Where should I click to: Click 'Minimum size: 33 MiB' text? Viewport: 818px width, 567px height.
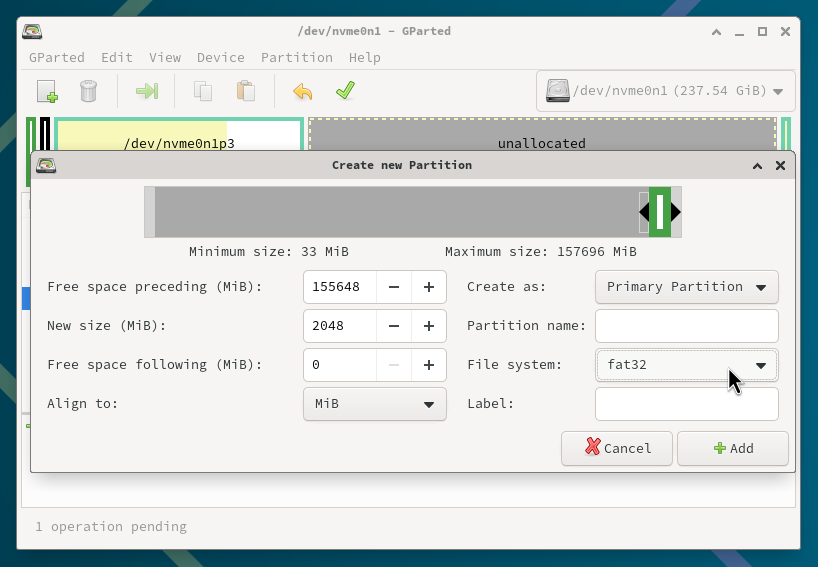coord(269,252)
